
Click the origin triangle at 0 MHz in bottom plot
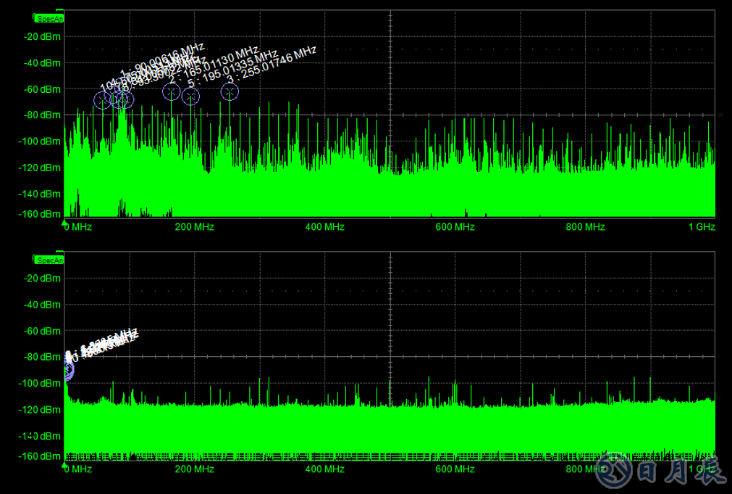(65, 461)
